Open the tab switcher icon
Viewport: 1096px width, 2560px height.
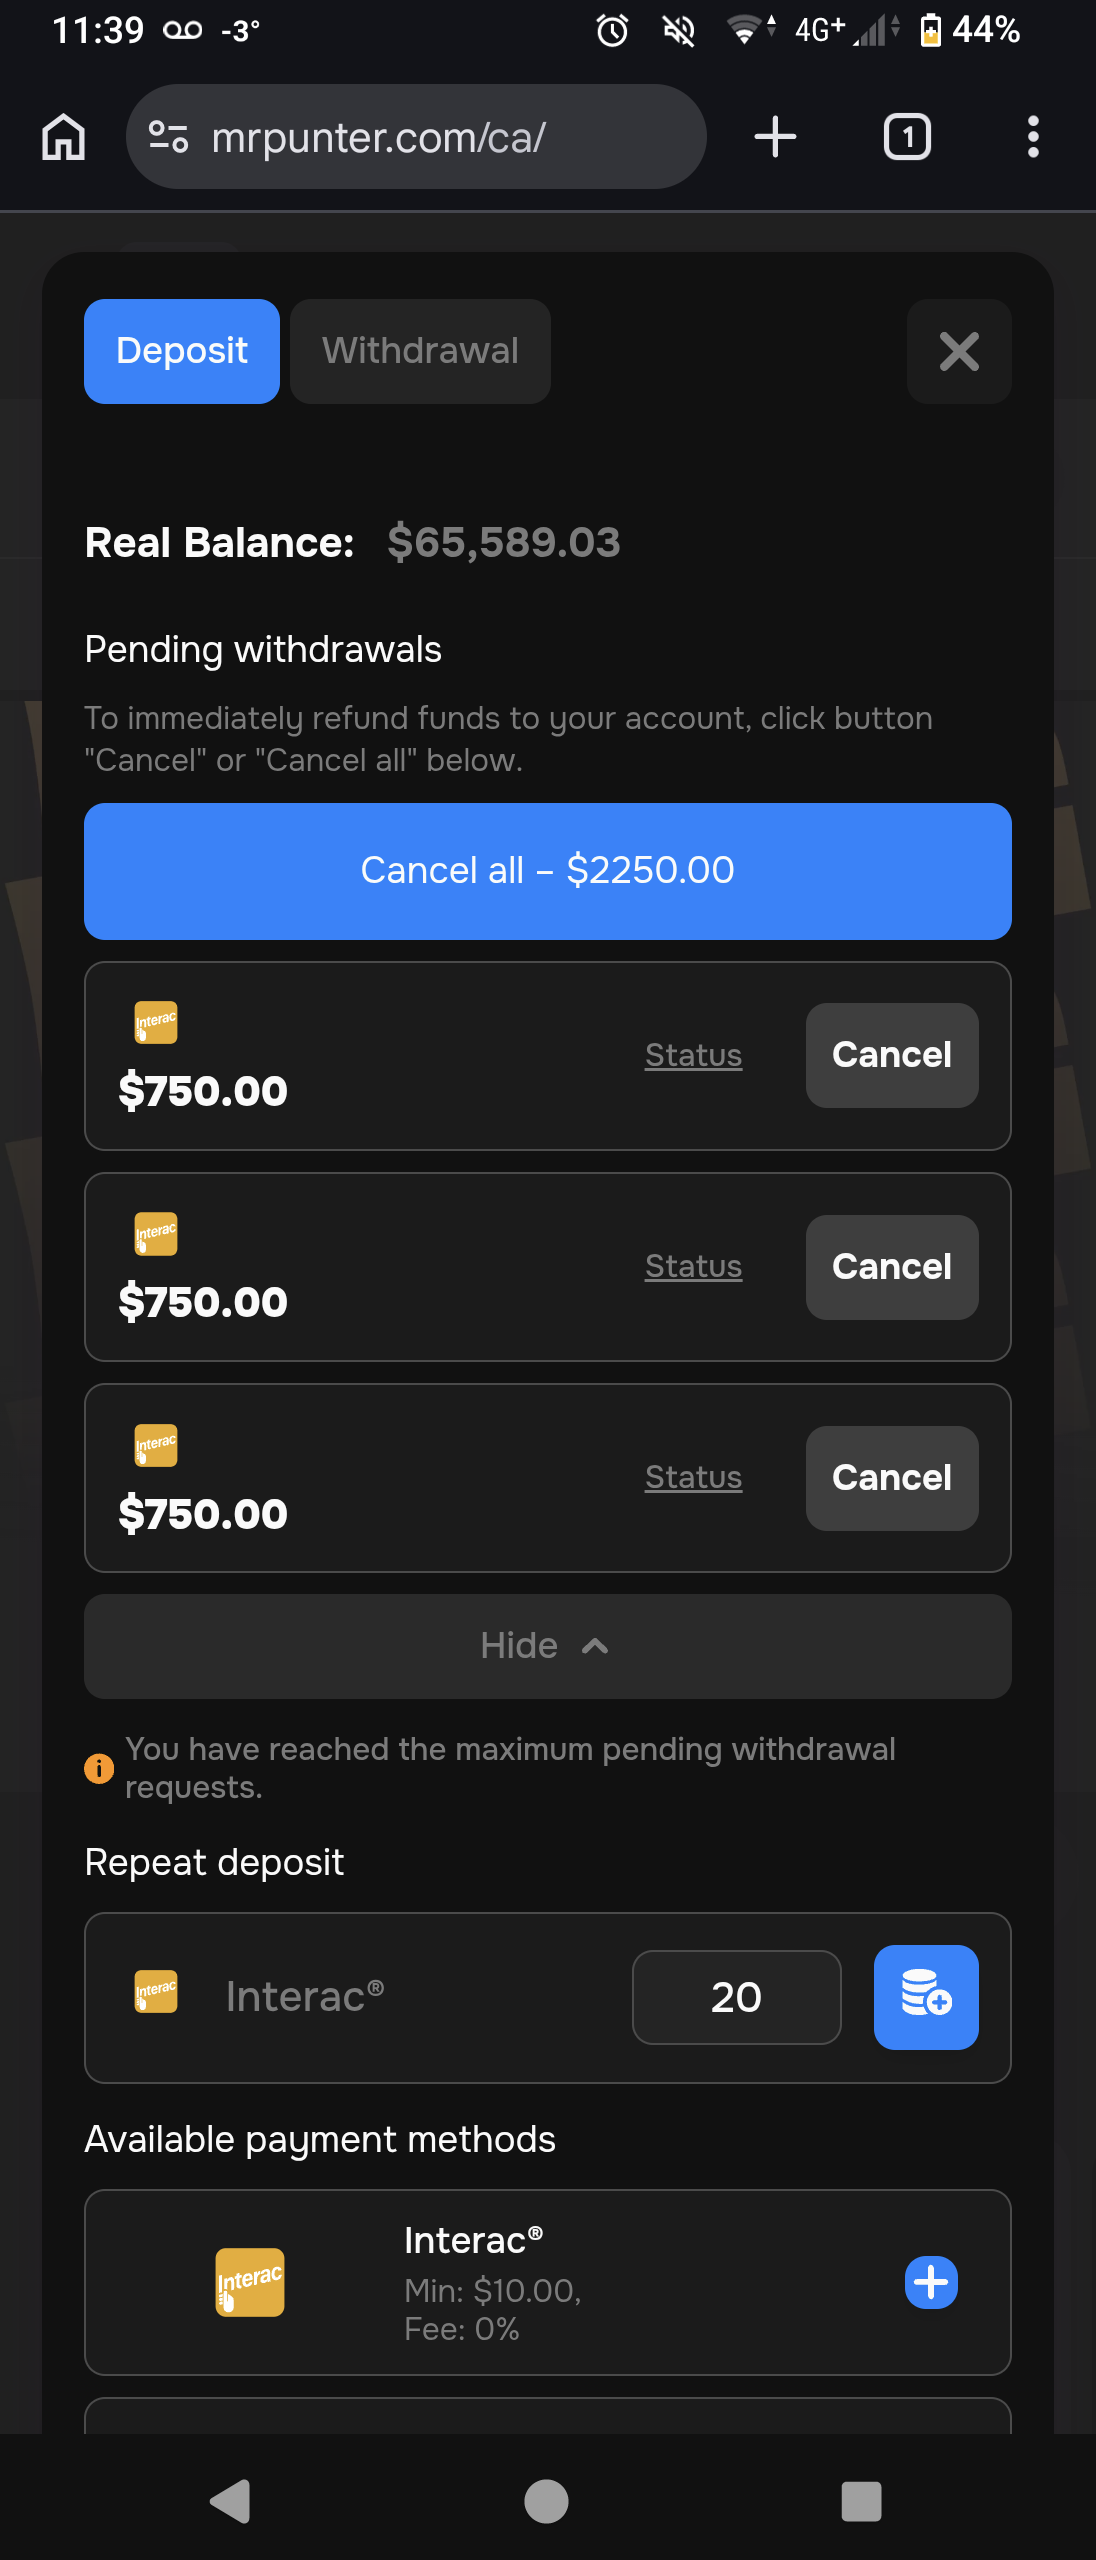[907, 137]
